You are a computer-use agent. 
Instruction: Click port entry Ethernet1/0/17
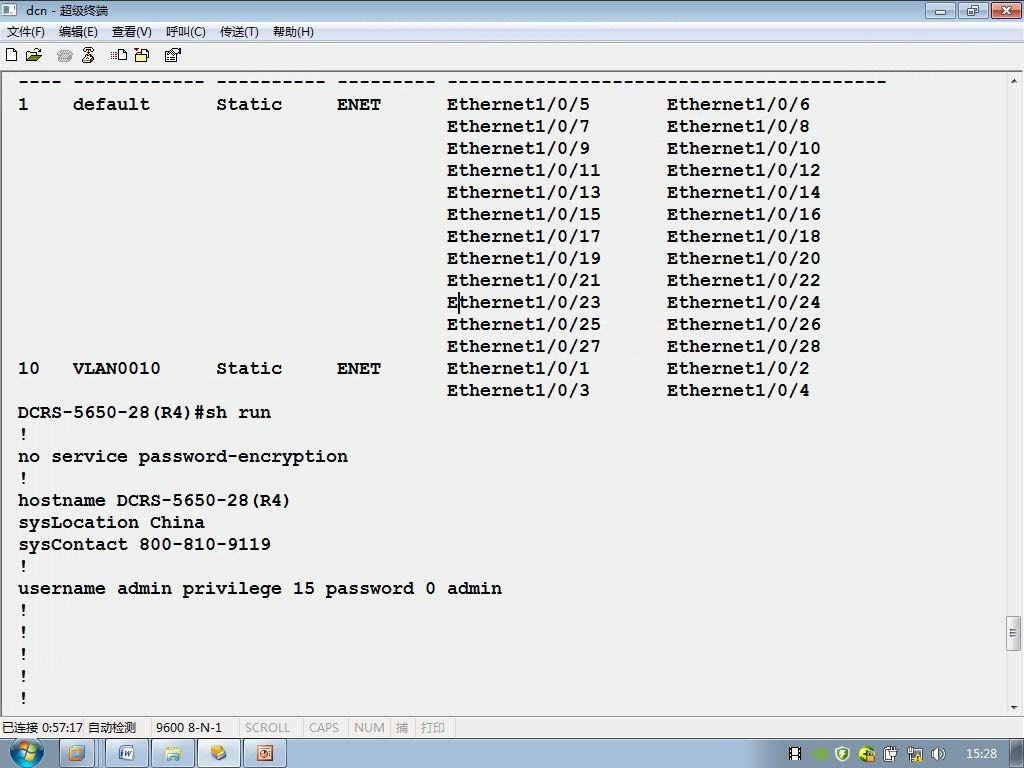523,236
